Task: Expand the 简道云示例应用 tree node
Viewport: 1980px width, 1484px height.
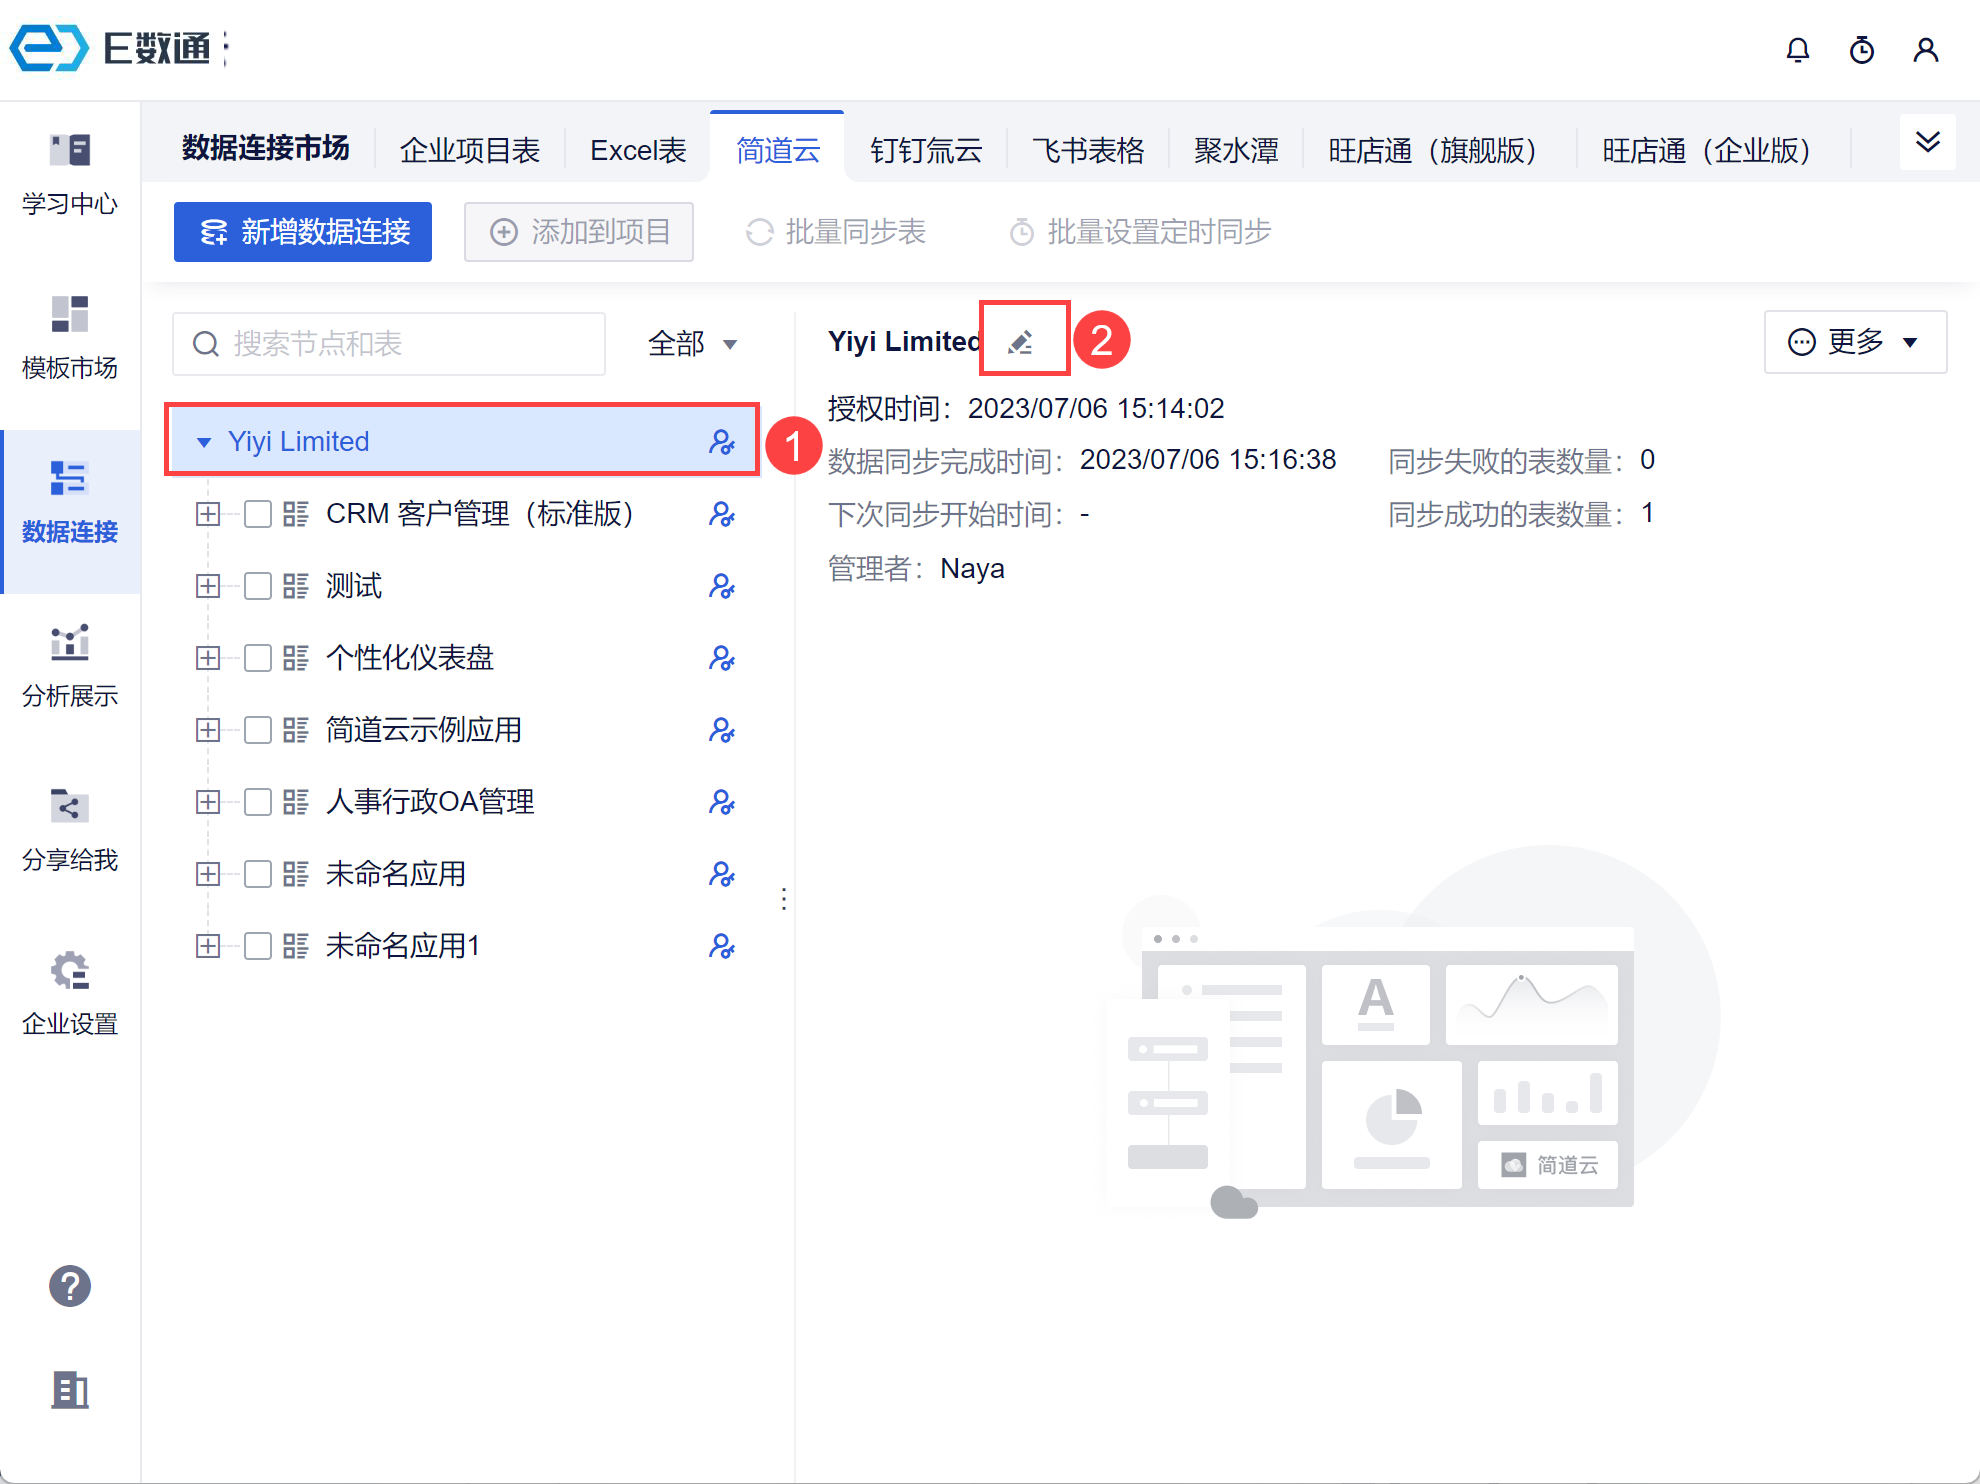Action: click(x=208, y=730)
